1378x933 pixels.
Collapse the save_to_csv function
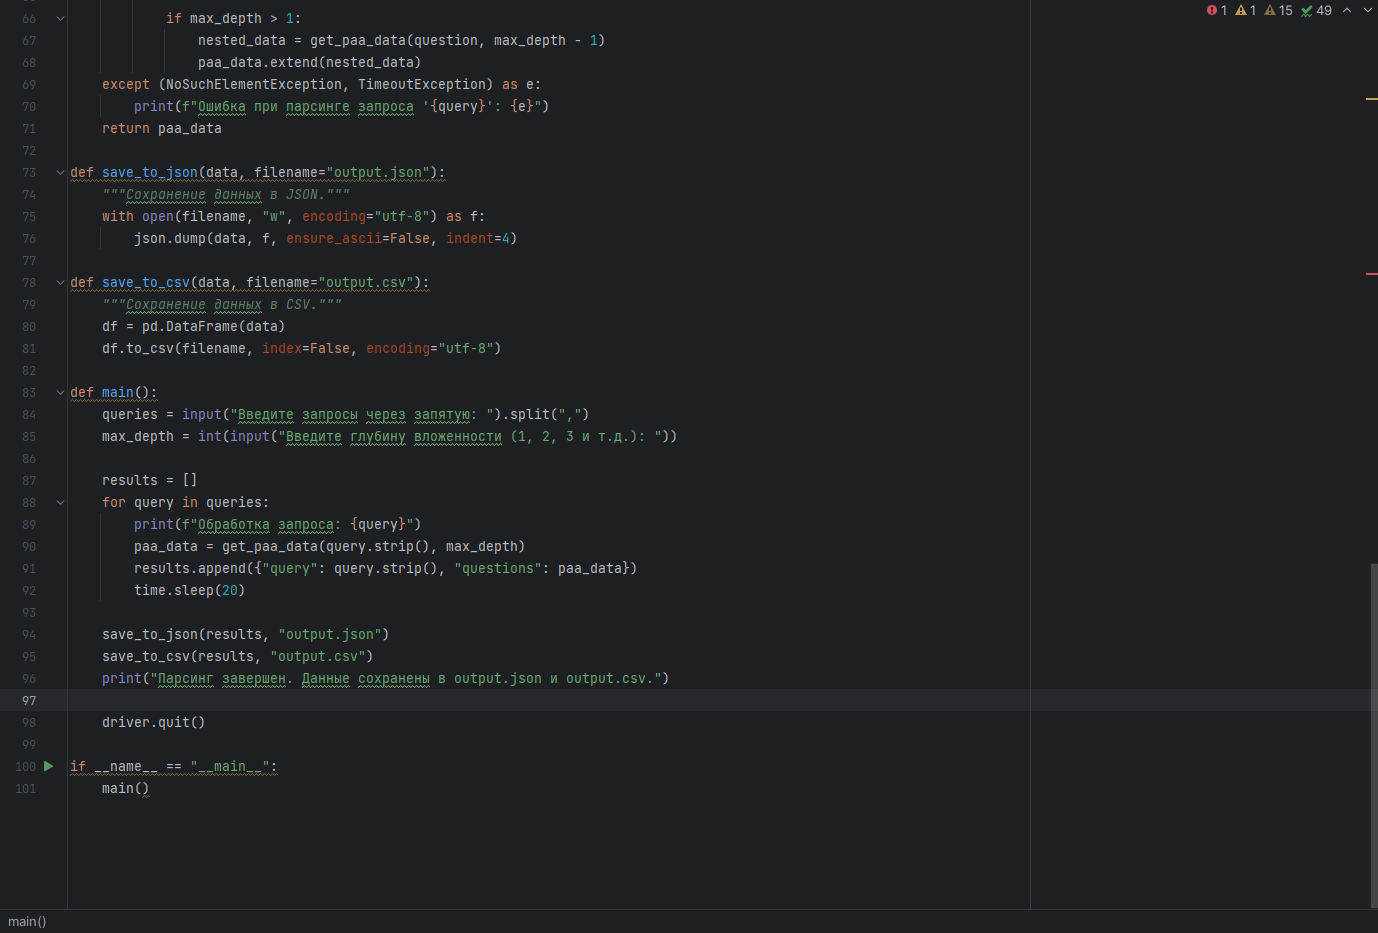(60, 282)
